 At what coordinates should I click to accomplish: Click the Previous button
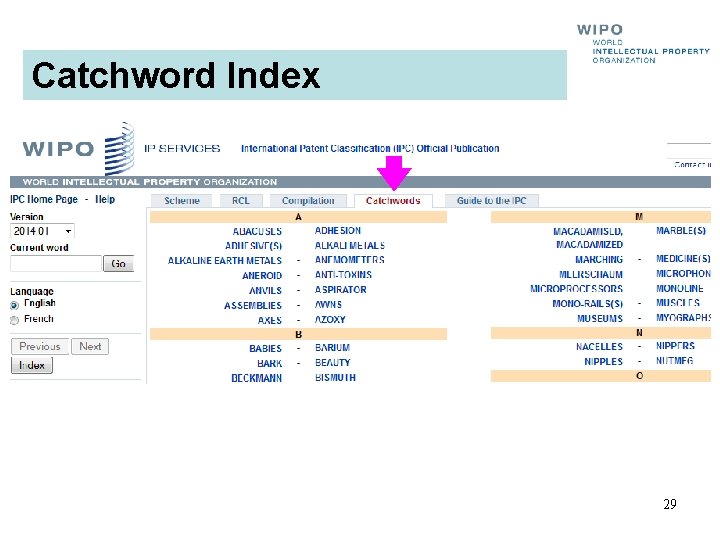coord(40,346)
